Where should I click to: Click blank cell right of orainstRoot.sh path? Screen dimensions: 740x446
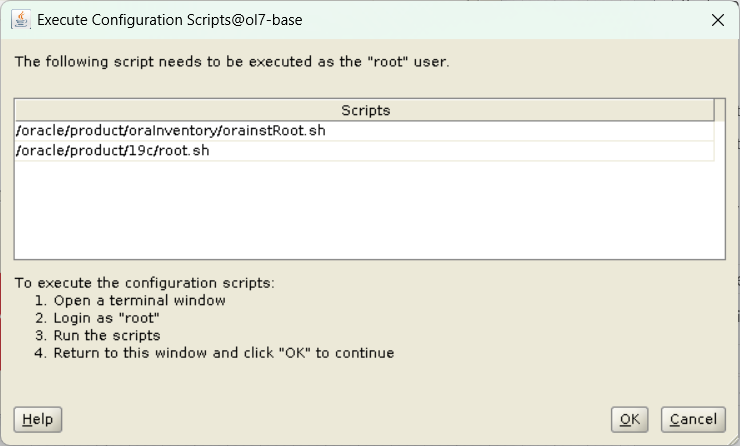click(x=520, y=131)
